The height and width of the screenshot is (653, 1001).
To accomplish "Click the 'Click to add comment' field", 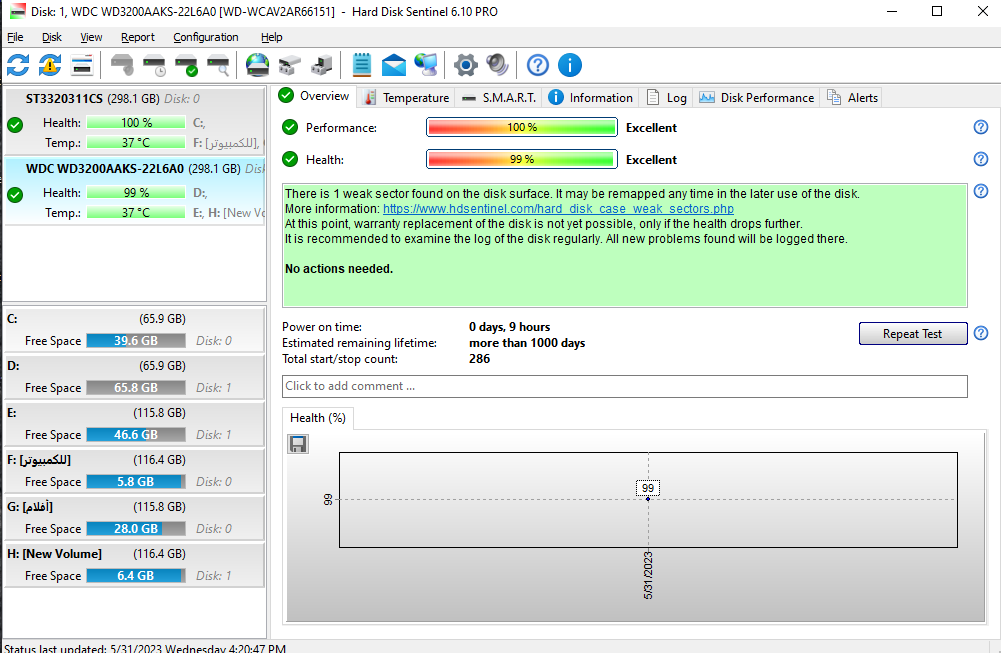I will point(624,386).
